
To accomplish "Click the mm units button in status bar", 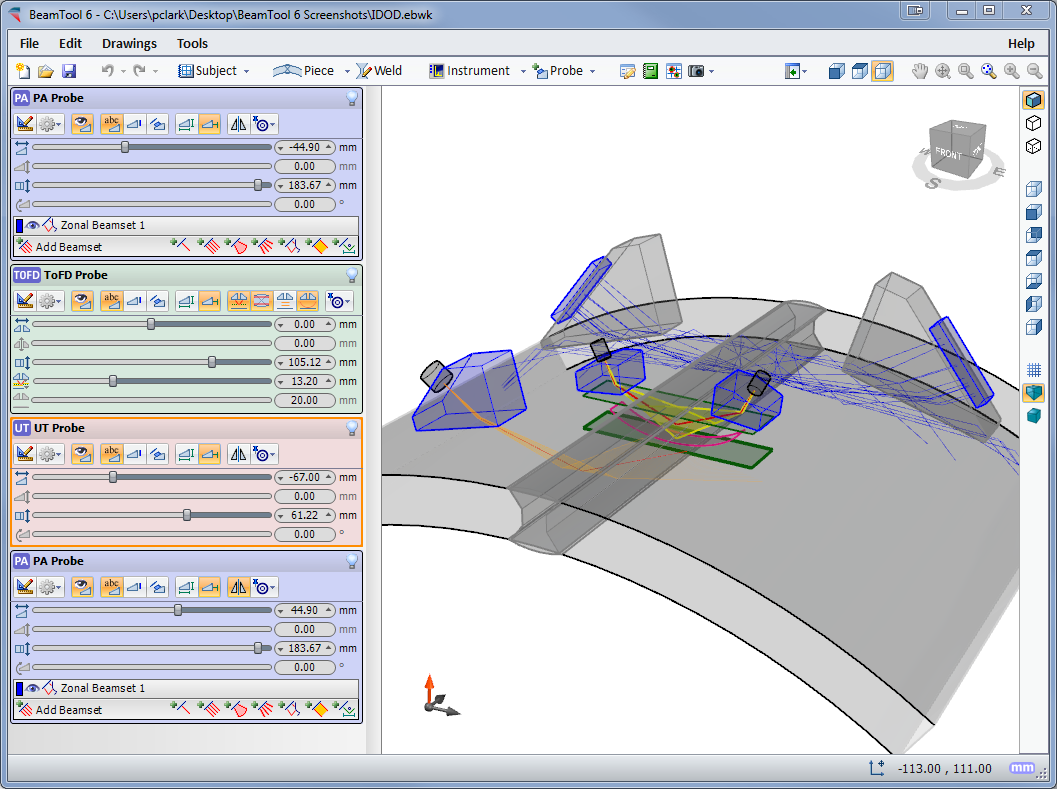I will click(x=1022, y=768).
